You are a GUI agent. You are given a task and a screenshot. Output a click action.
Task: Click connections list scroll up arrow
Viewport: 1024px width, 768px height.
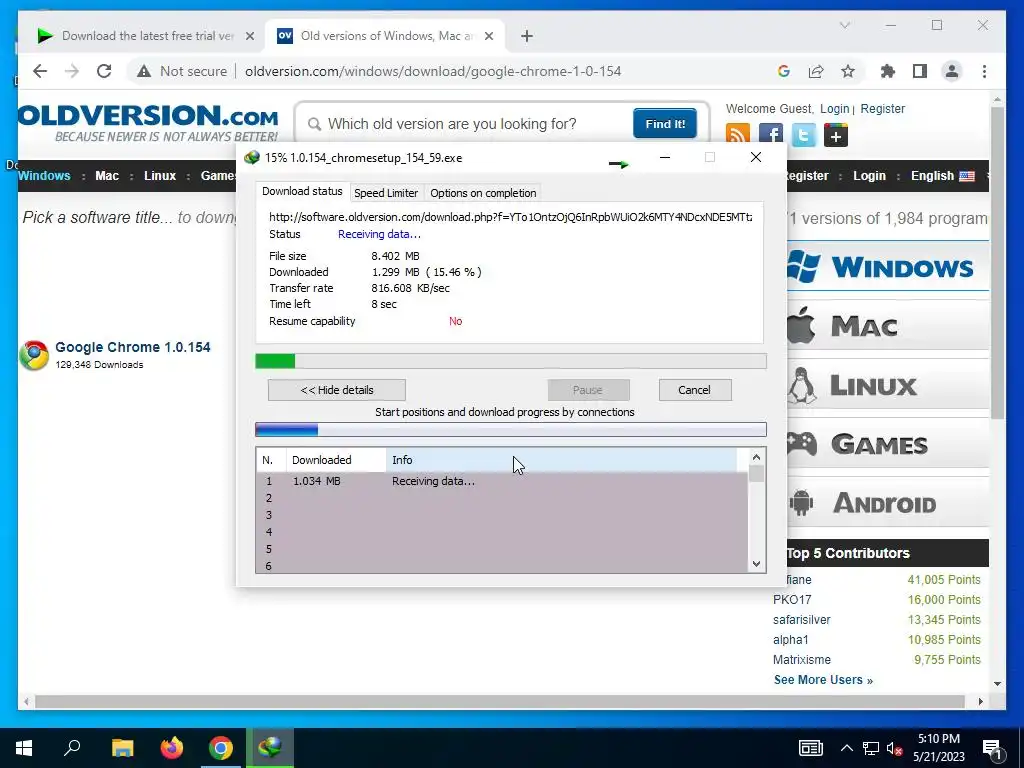pos(756,458)
